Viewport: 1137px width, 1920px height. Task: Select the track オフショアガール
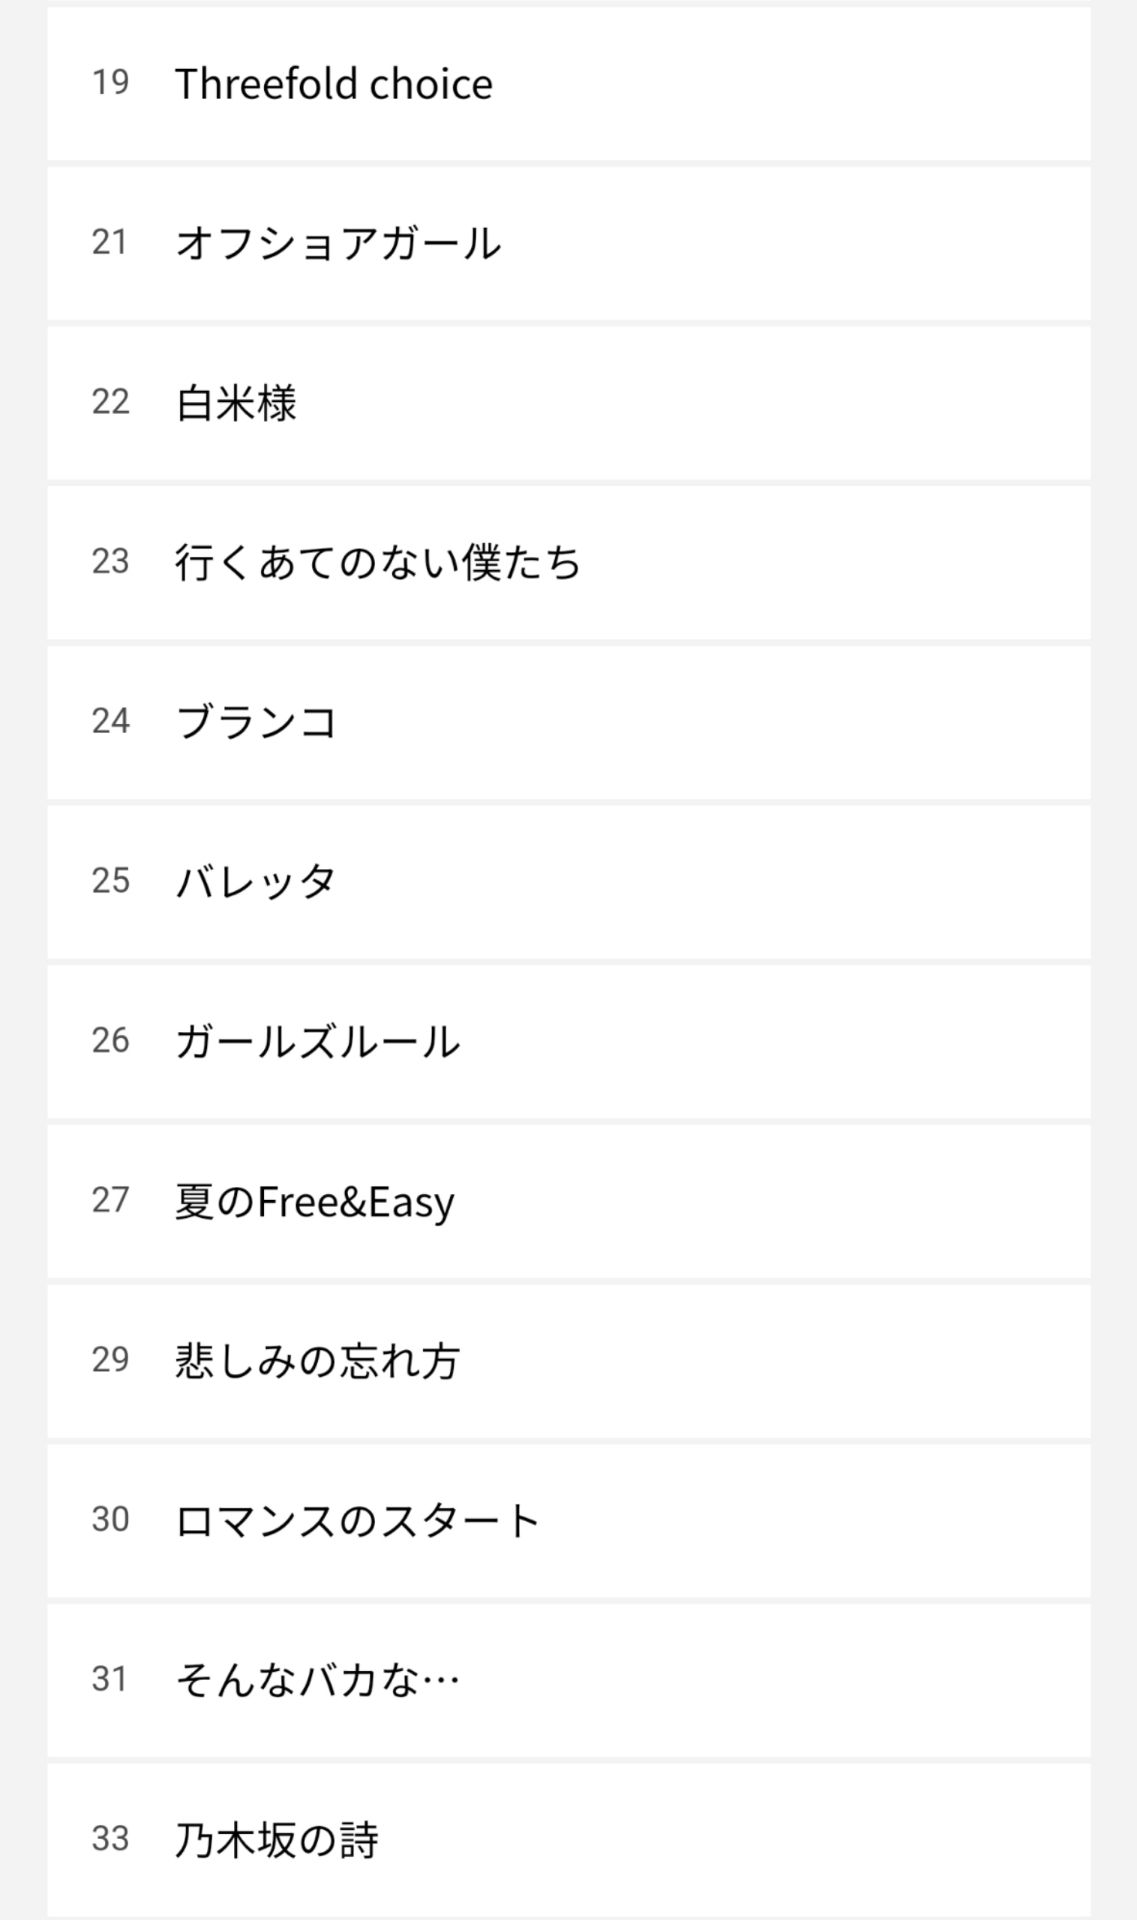tap(338, 244)
